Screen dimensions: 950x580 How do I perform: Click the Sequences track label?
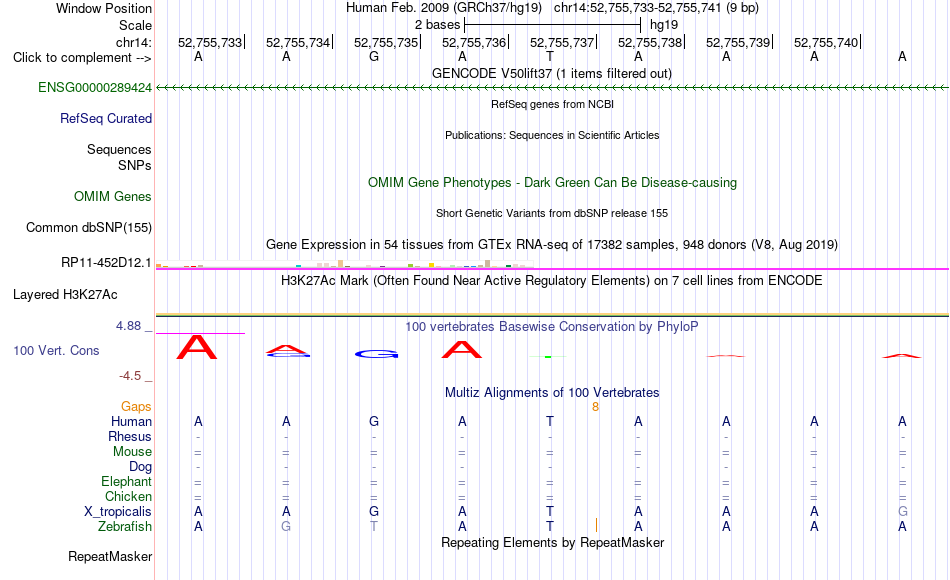[x=119, y=149]
